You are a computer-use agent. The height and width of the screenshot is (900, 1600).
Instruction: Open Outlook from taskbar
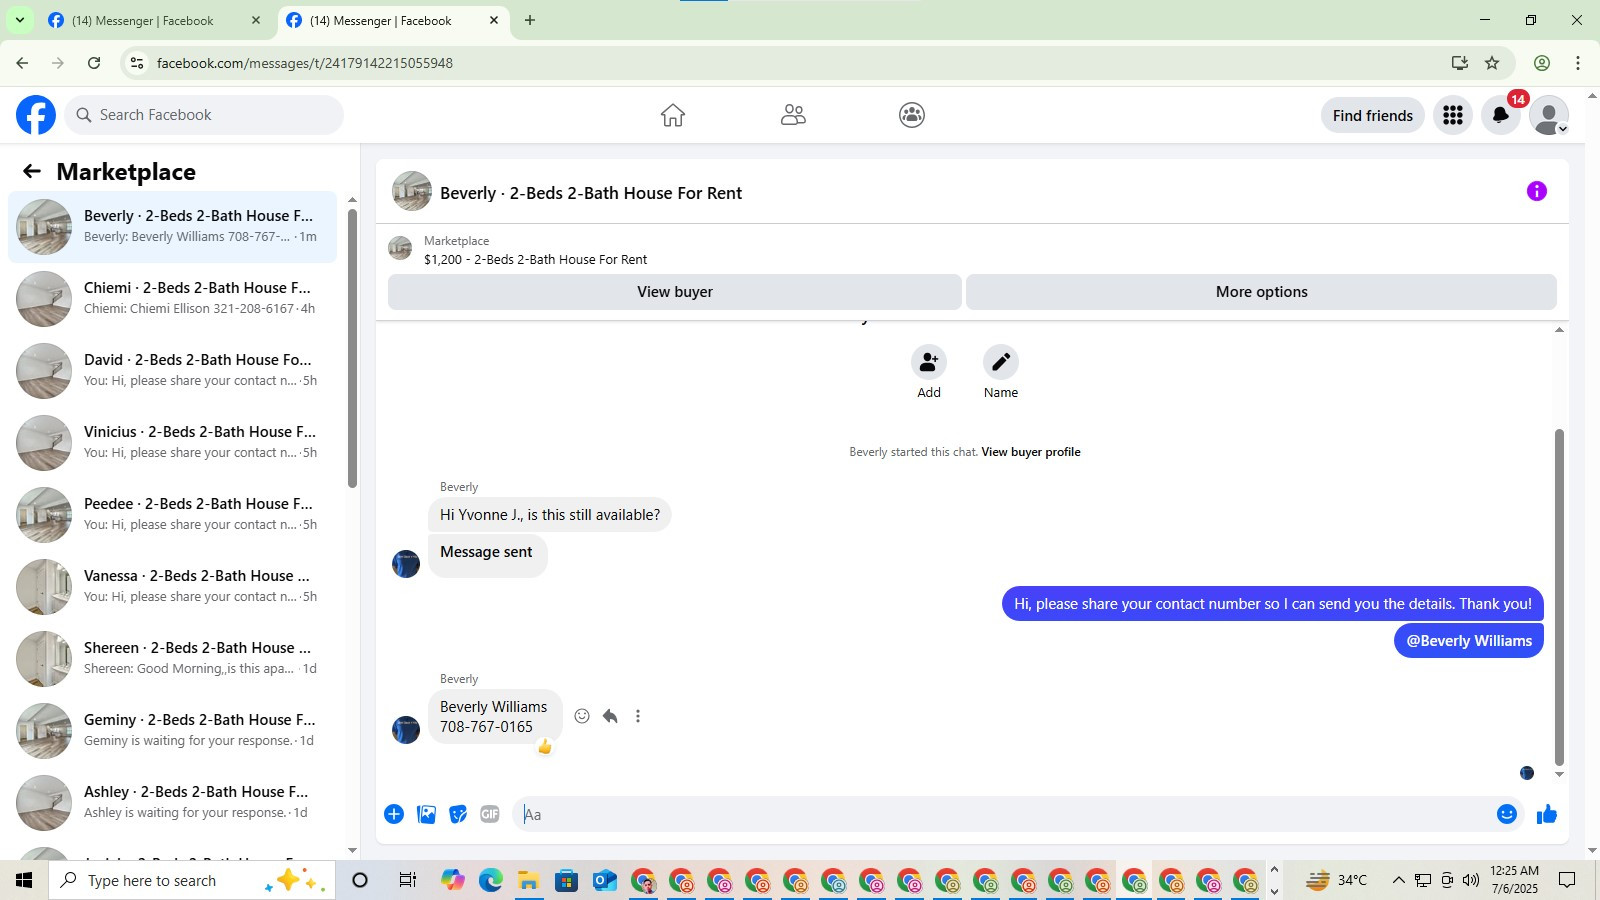[x=604, y=880]
